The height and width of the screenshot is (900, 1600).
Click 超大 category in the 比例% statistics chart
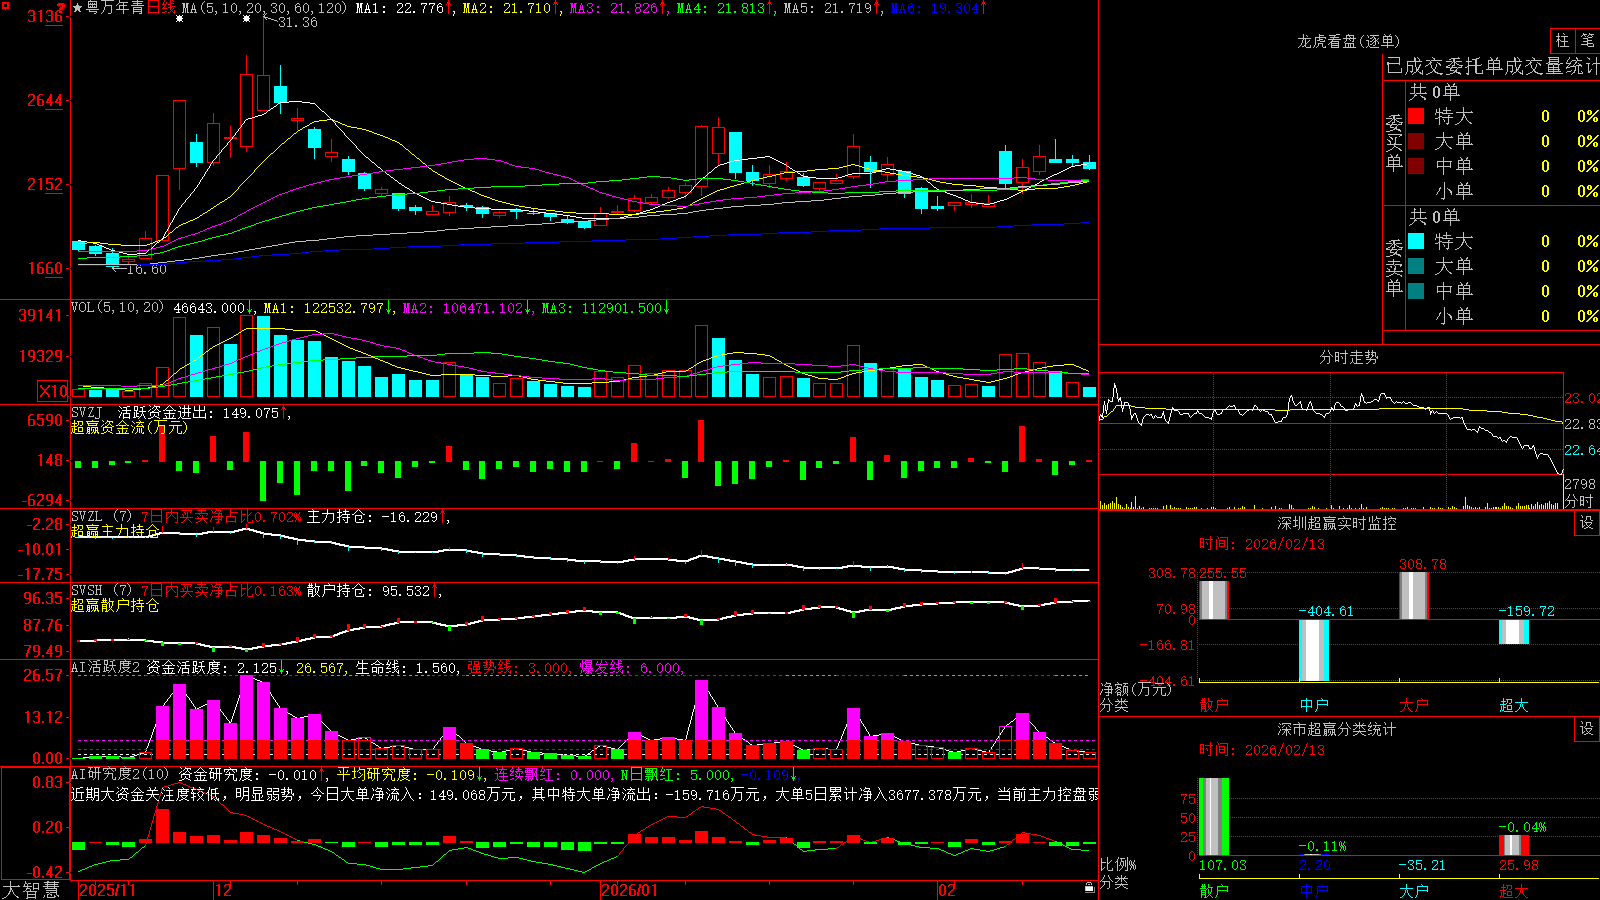[x=1514, y=890]
